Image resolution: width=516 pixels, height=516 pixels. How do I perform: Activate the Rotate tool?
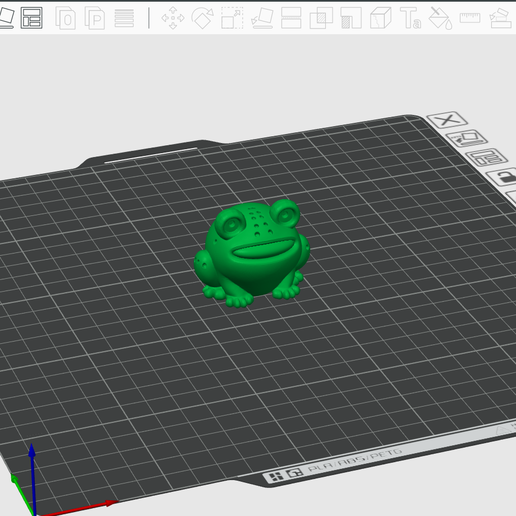203,18
